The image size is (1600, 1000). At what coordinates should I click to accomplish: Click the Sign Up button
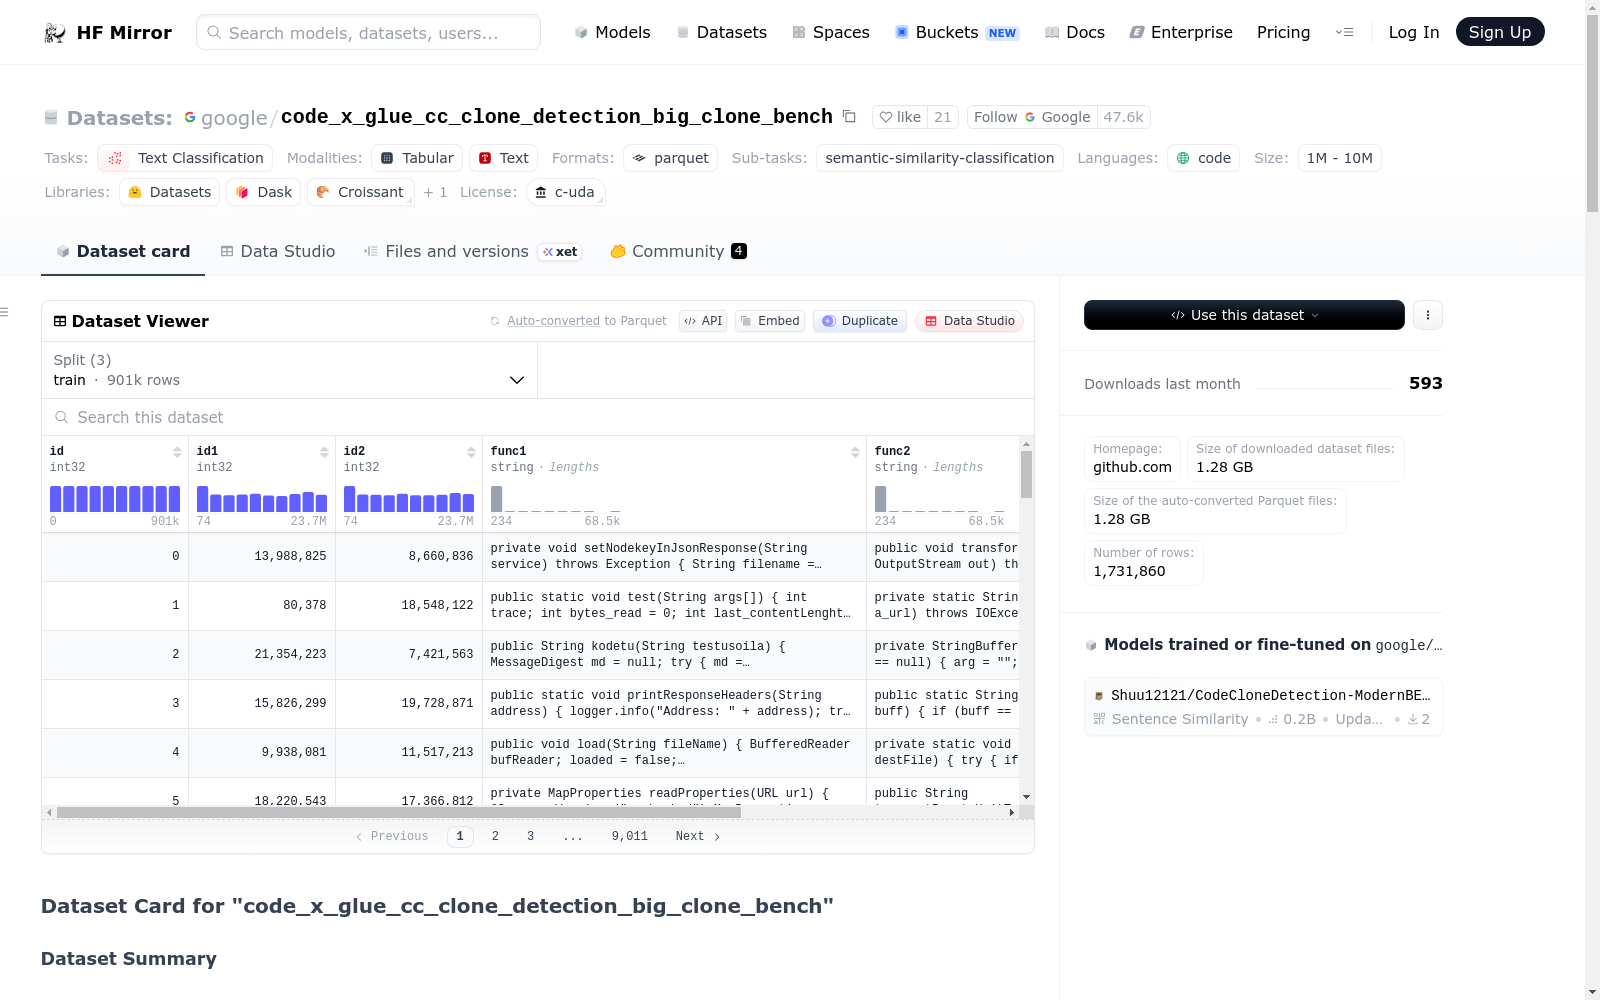click(x=1500, y=32)
